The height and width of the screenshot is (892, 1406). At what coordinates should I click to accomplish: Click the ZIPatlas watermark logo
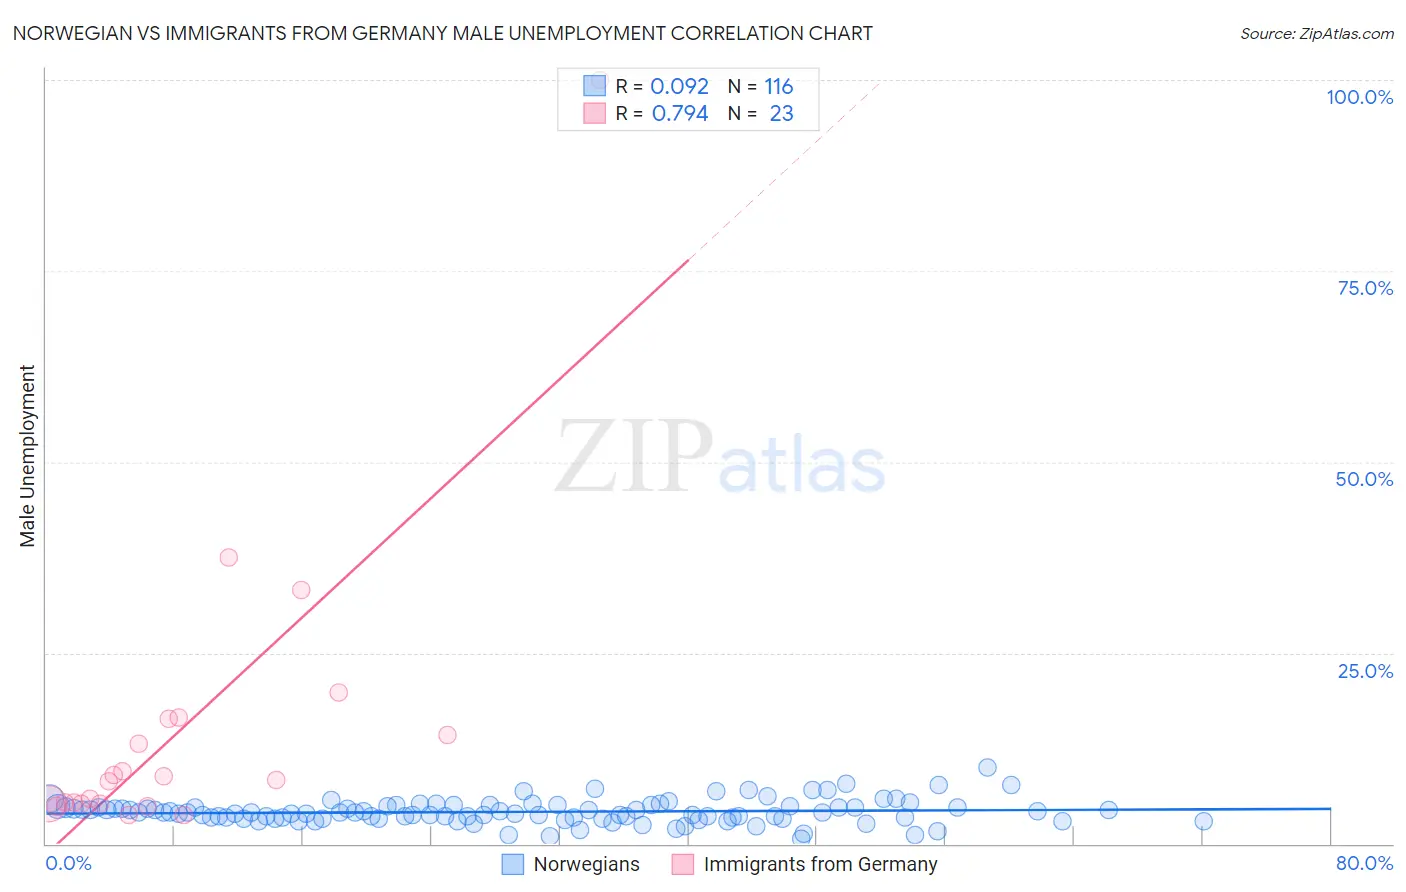point(720,457)
